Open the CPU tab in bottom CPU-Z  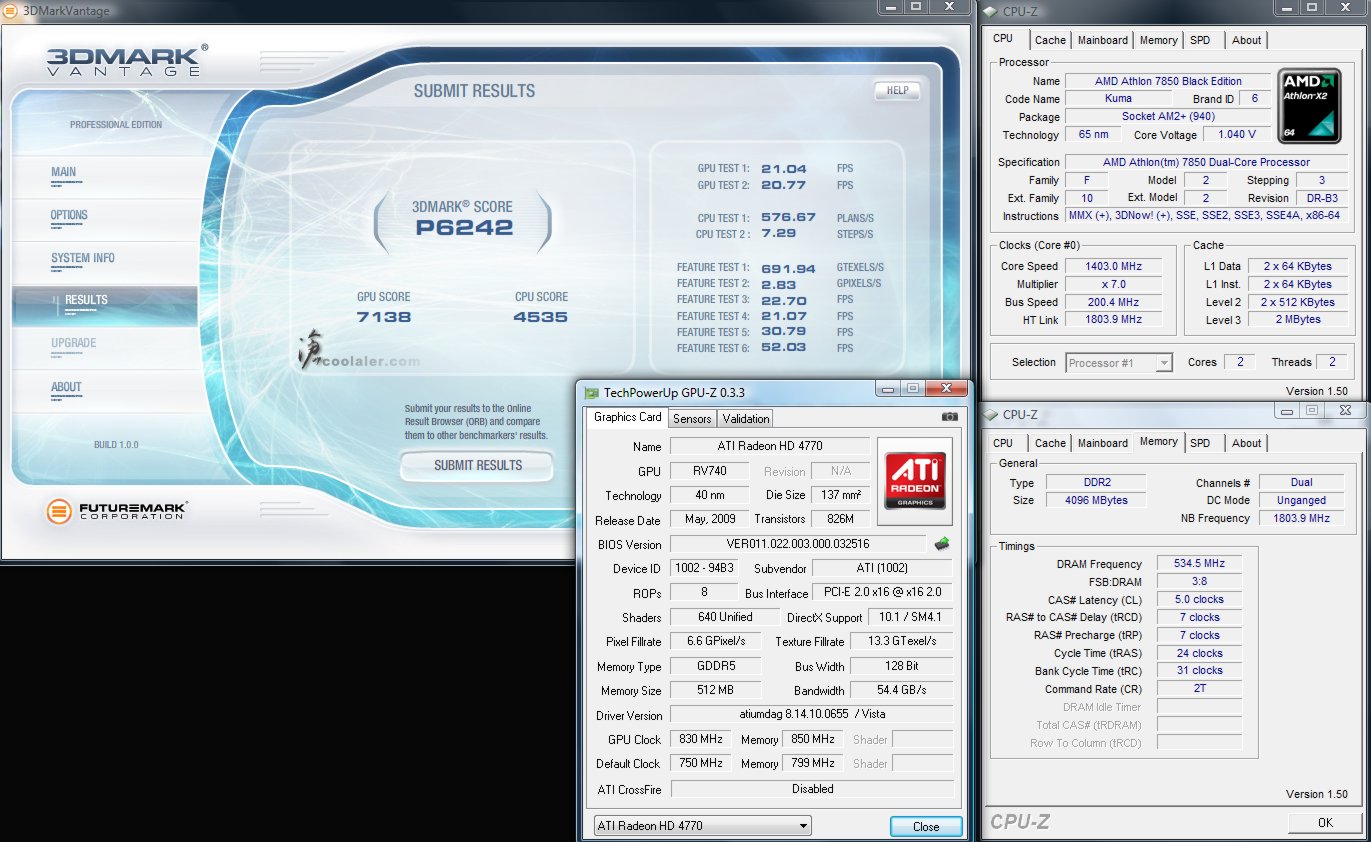(x=1003, y=443)
